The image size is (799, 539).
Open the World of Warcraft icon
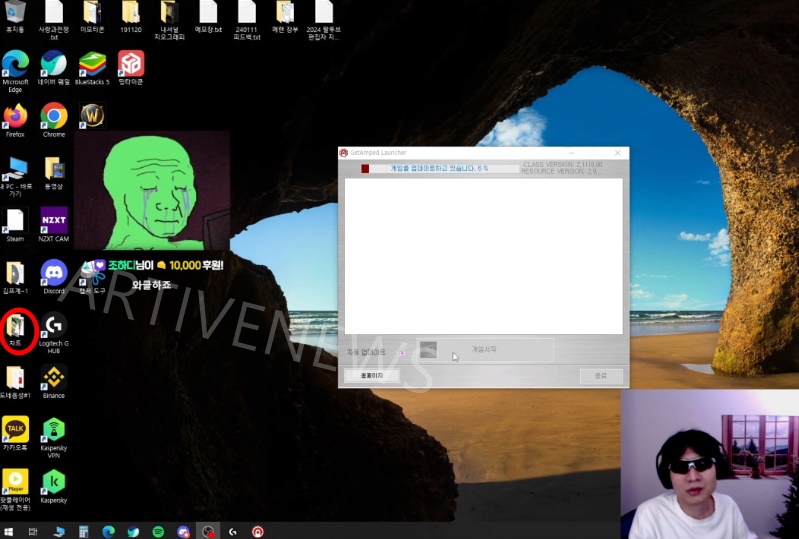(92, 116)
